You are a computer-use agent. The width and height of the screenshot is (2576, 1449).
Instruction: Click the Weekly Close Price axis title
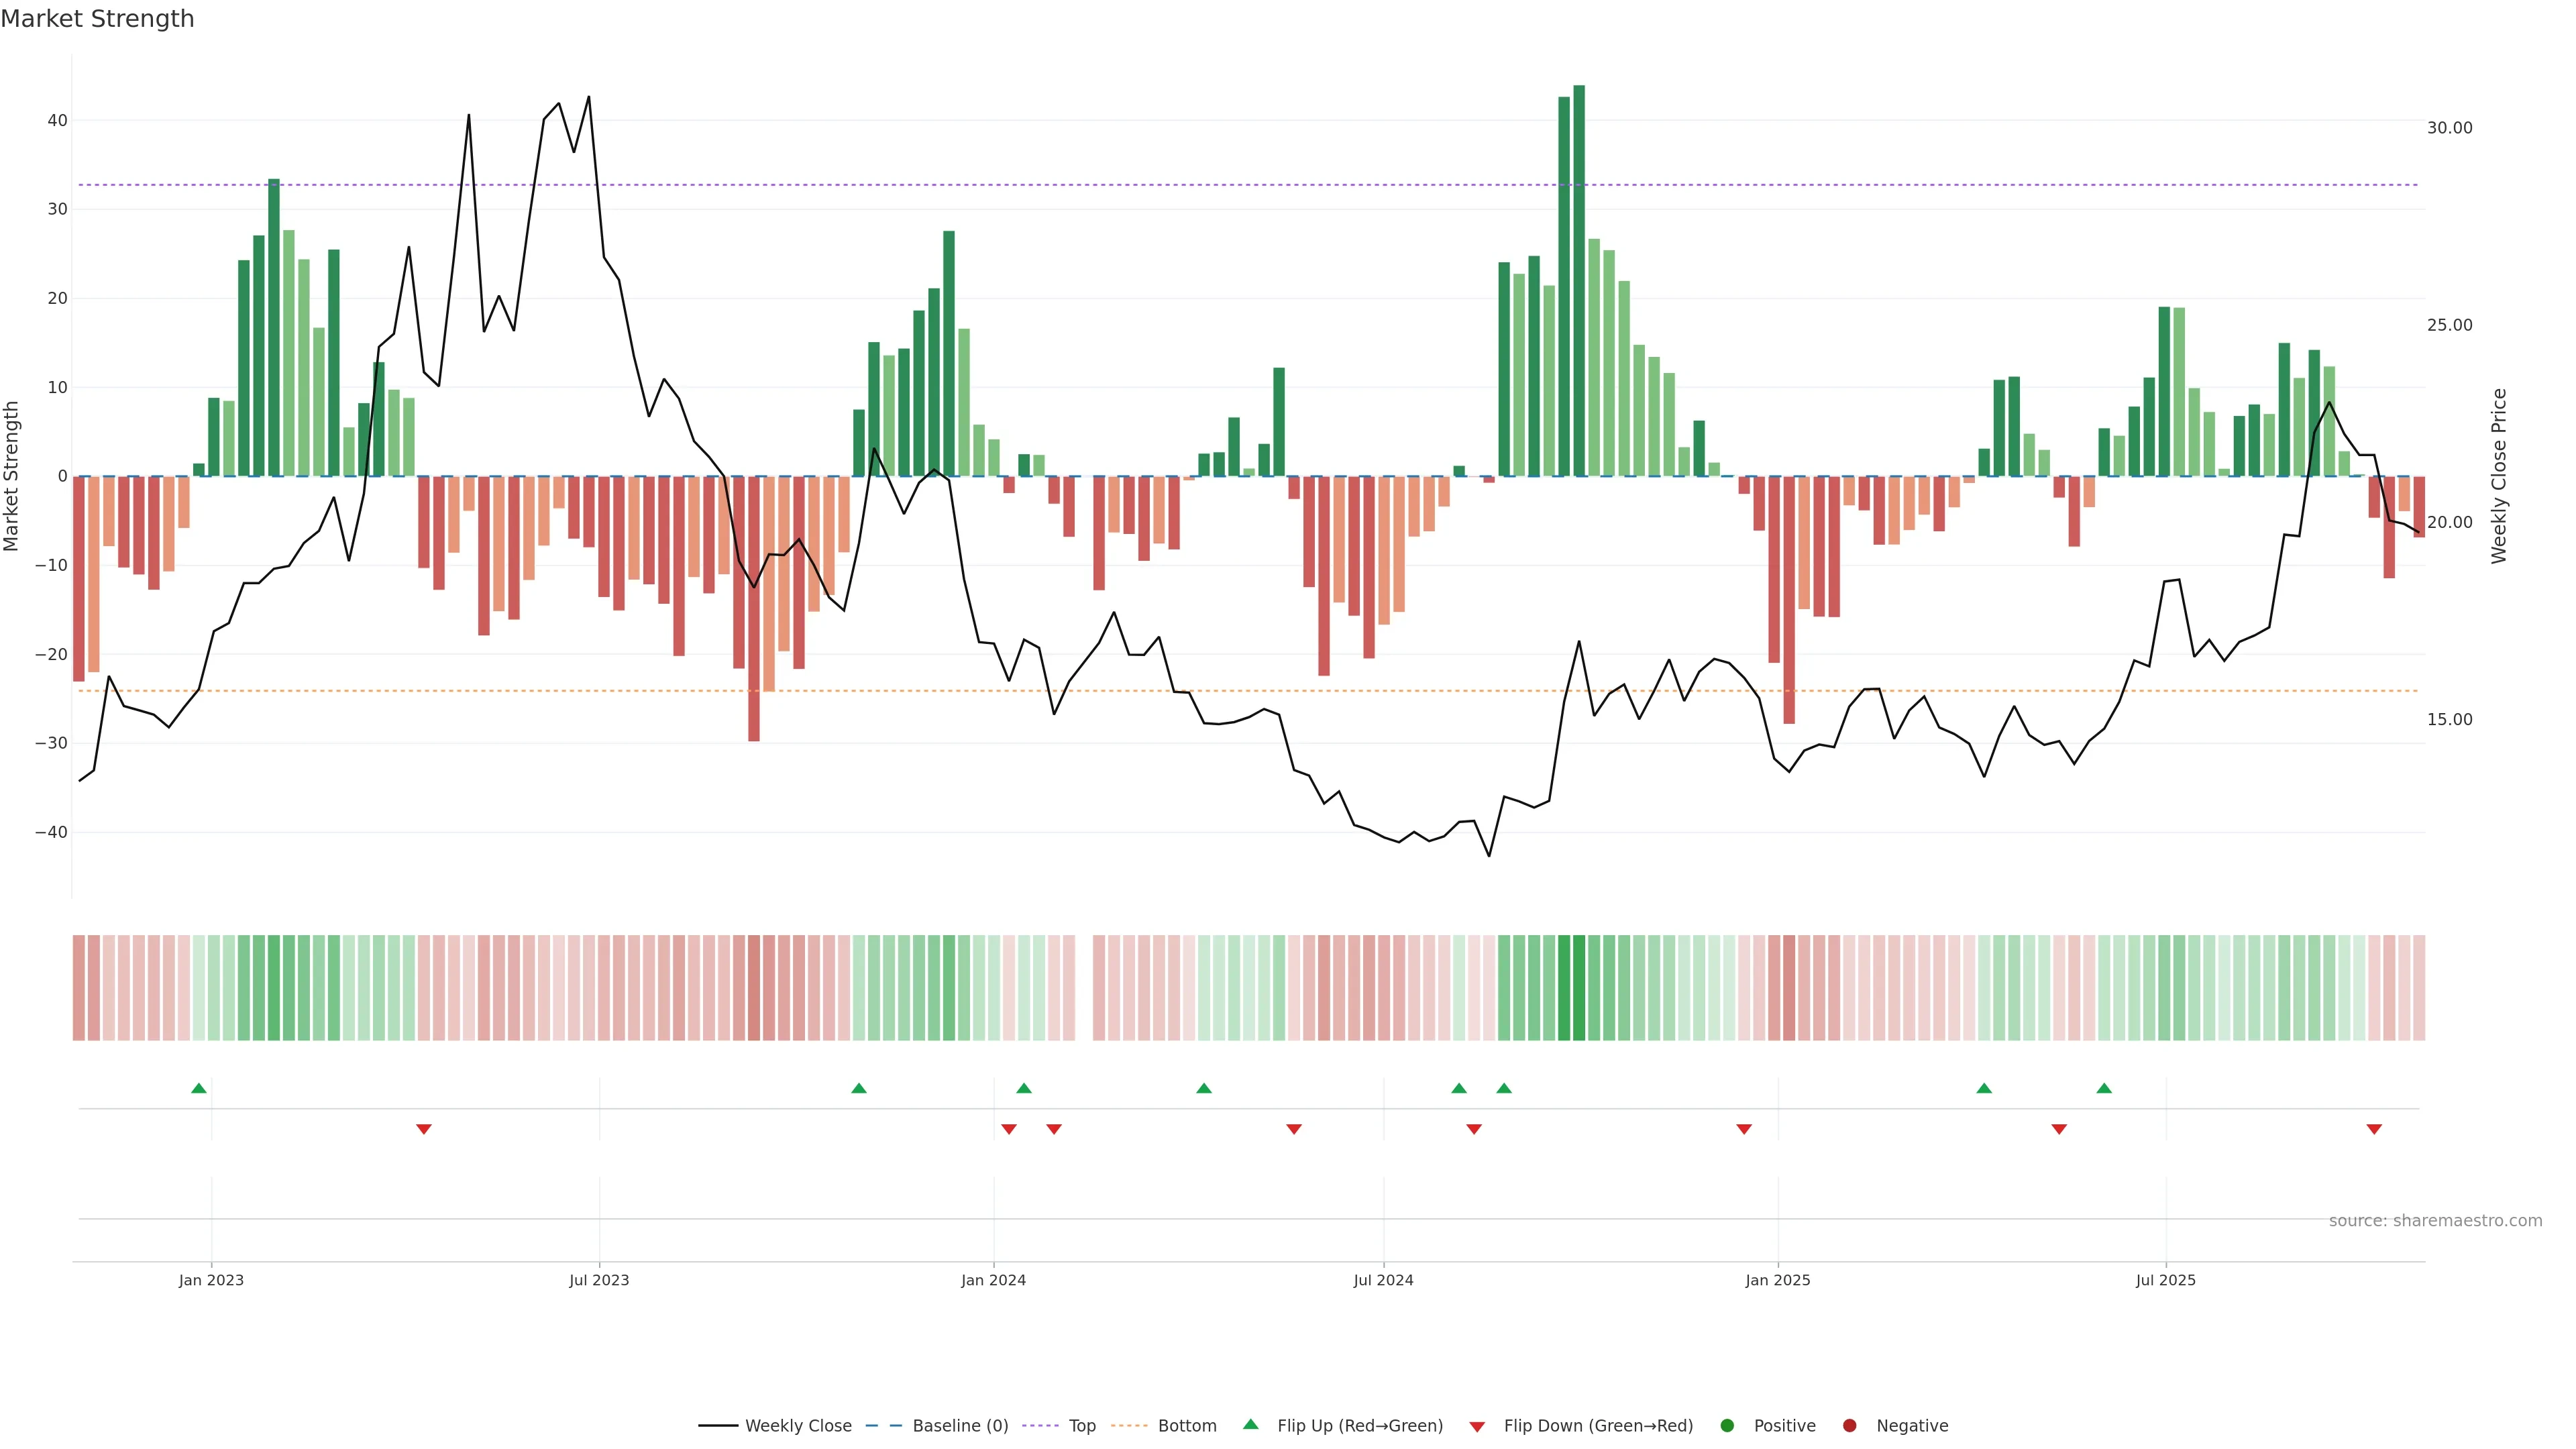coord(2499,476)
